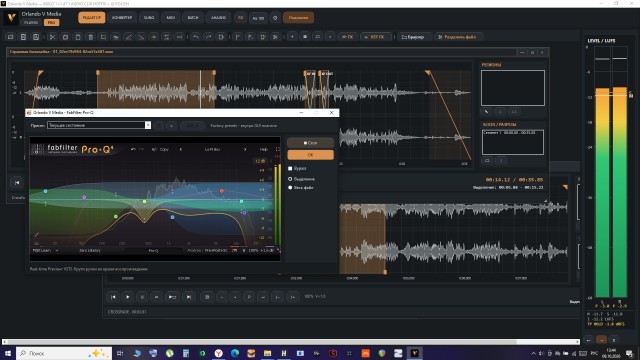Open the FX toolbar button
Screen dimensions: 640x360
(x=347, y=37)
